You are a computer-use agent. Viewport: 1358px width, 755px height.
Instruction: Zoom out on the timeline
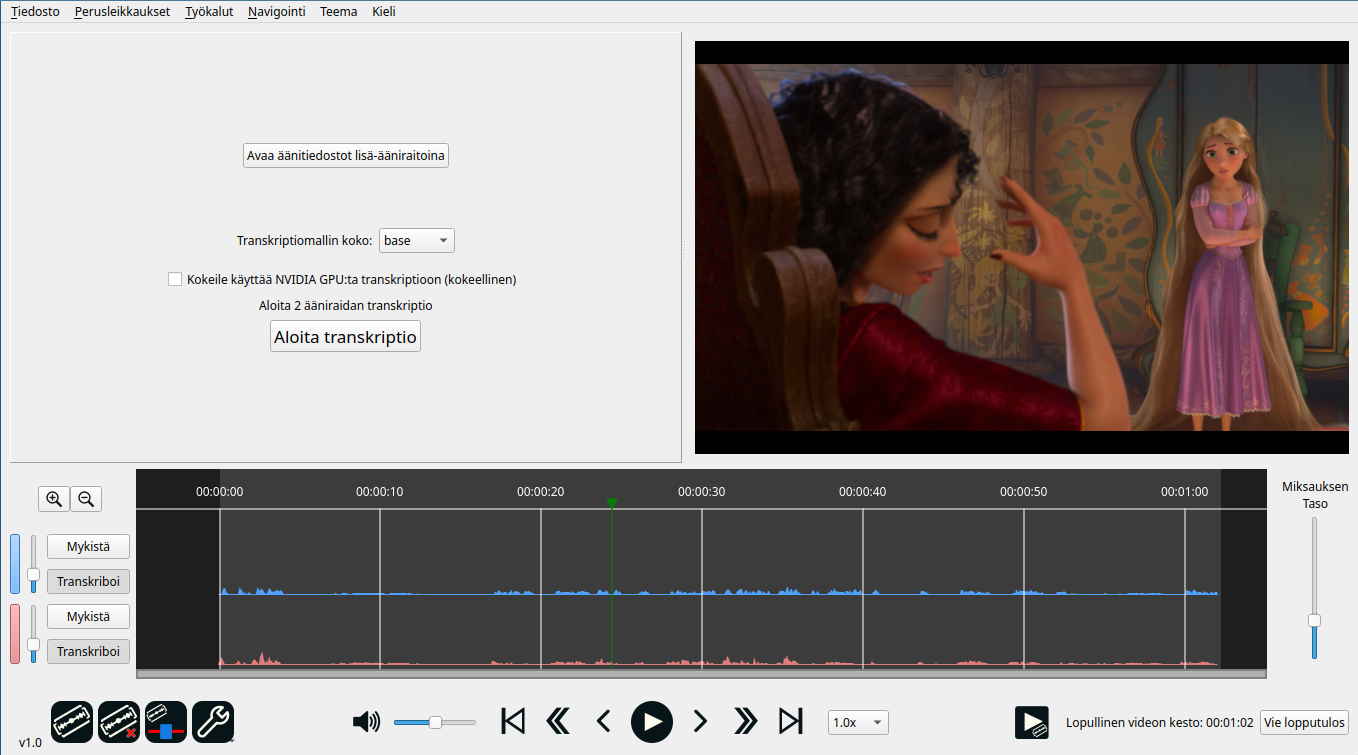click(86, 499)
